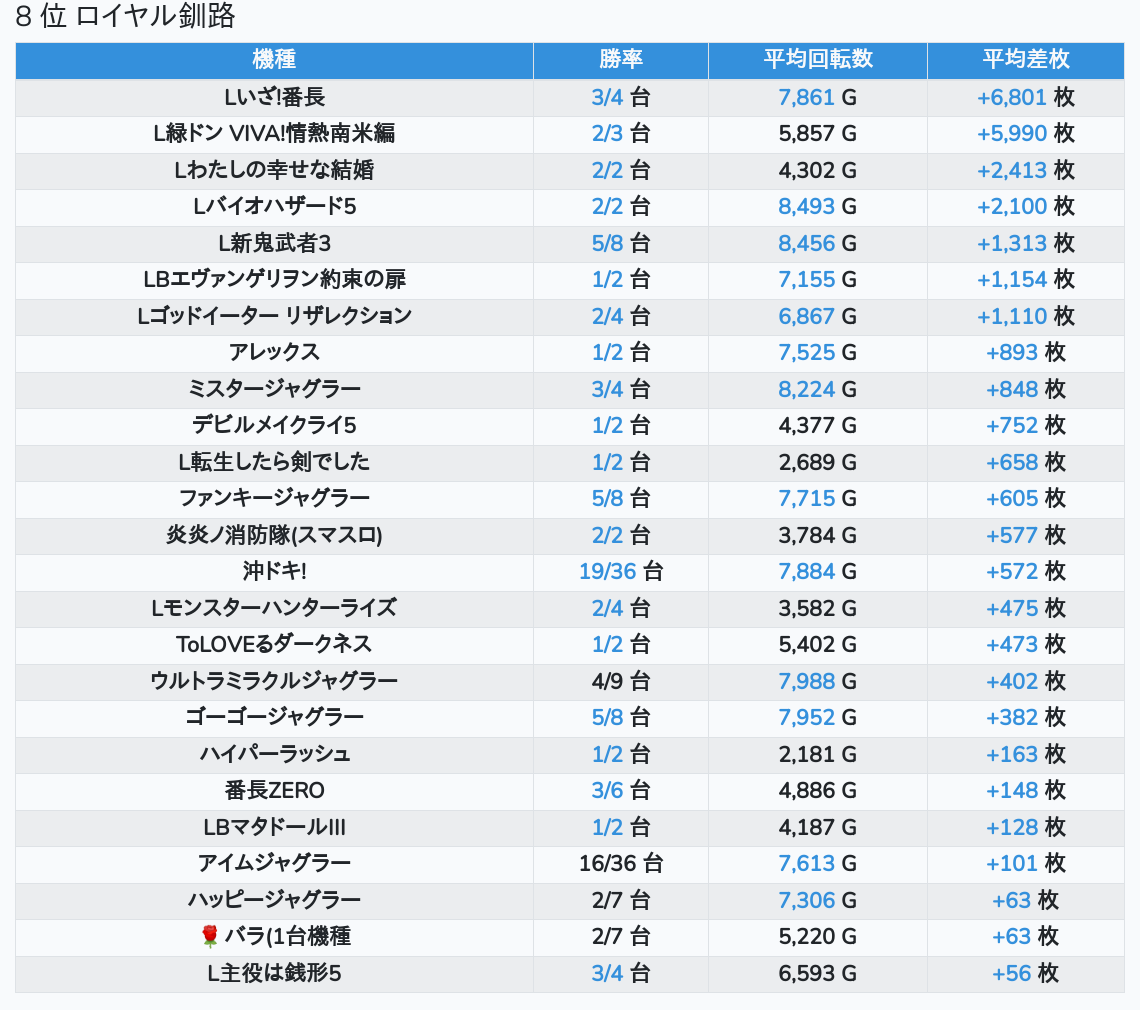Select the L新鬼武者3 row name

tap(274, 243)
